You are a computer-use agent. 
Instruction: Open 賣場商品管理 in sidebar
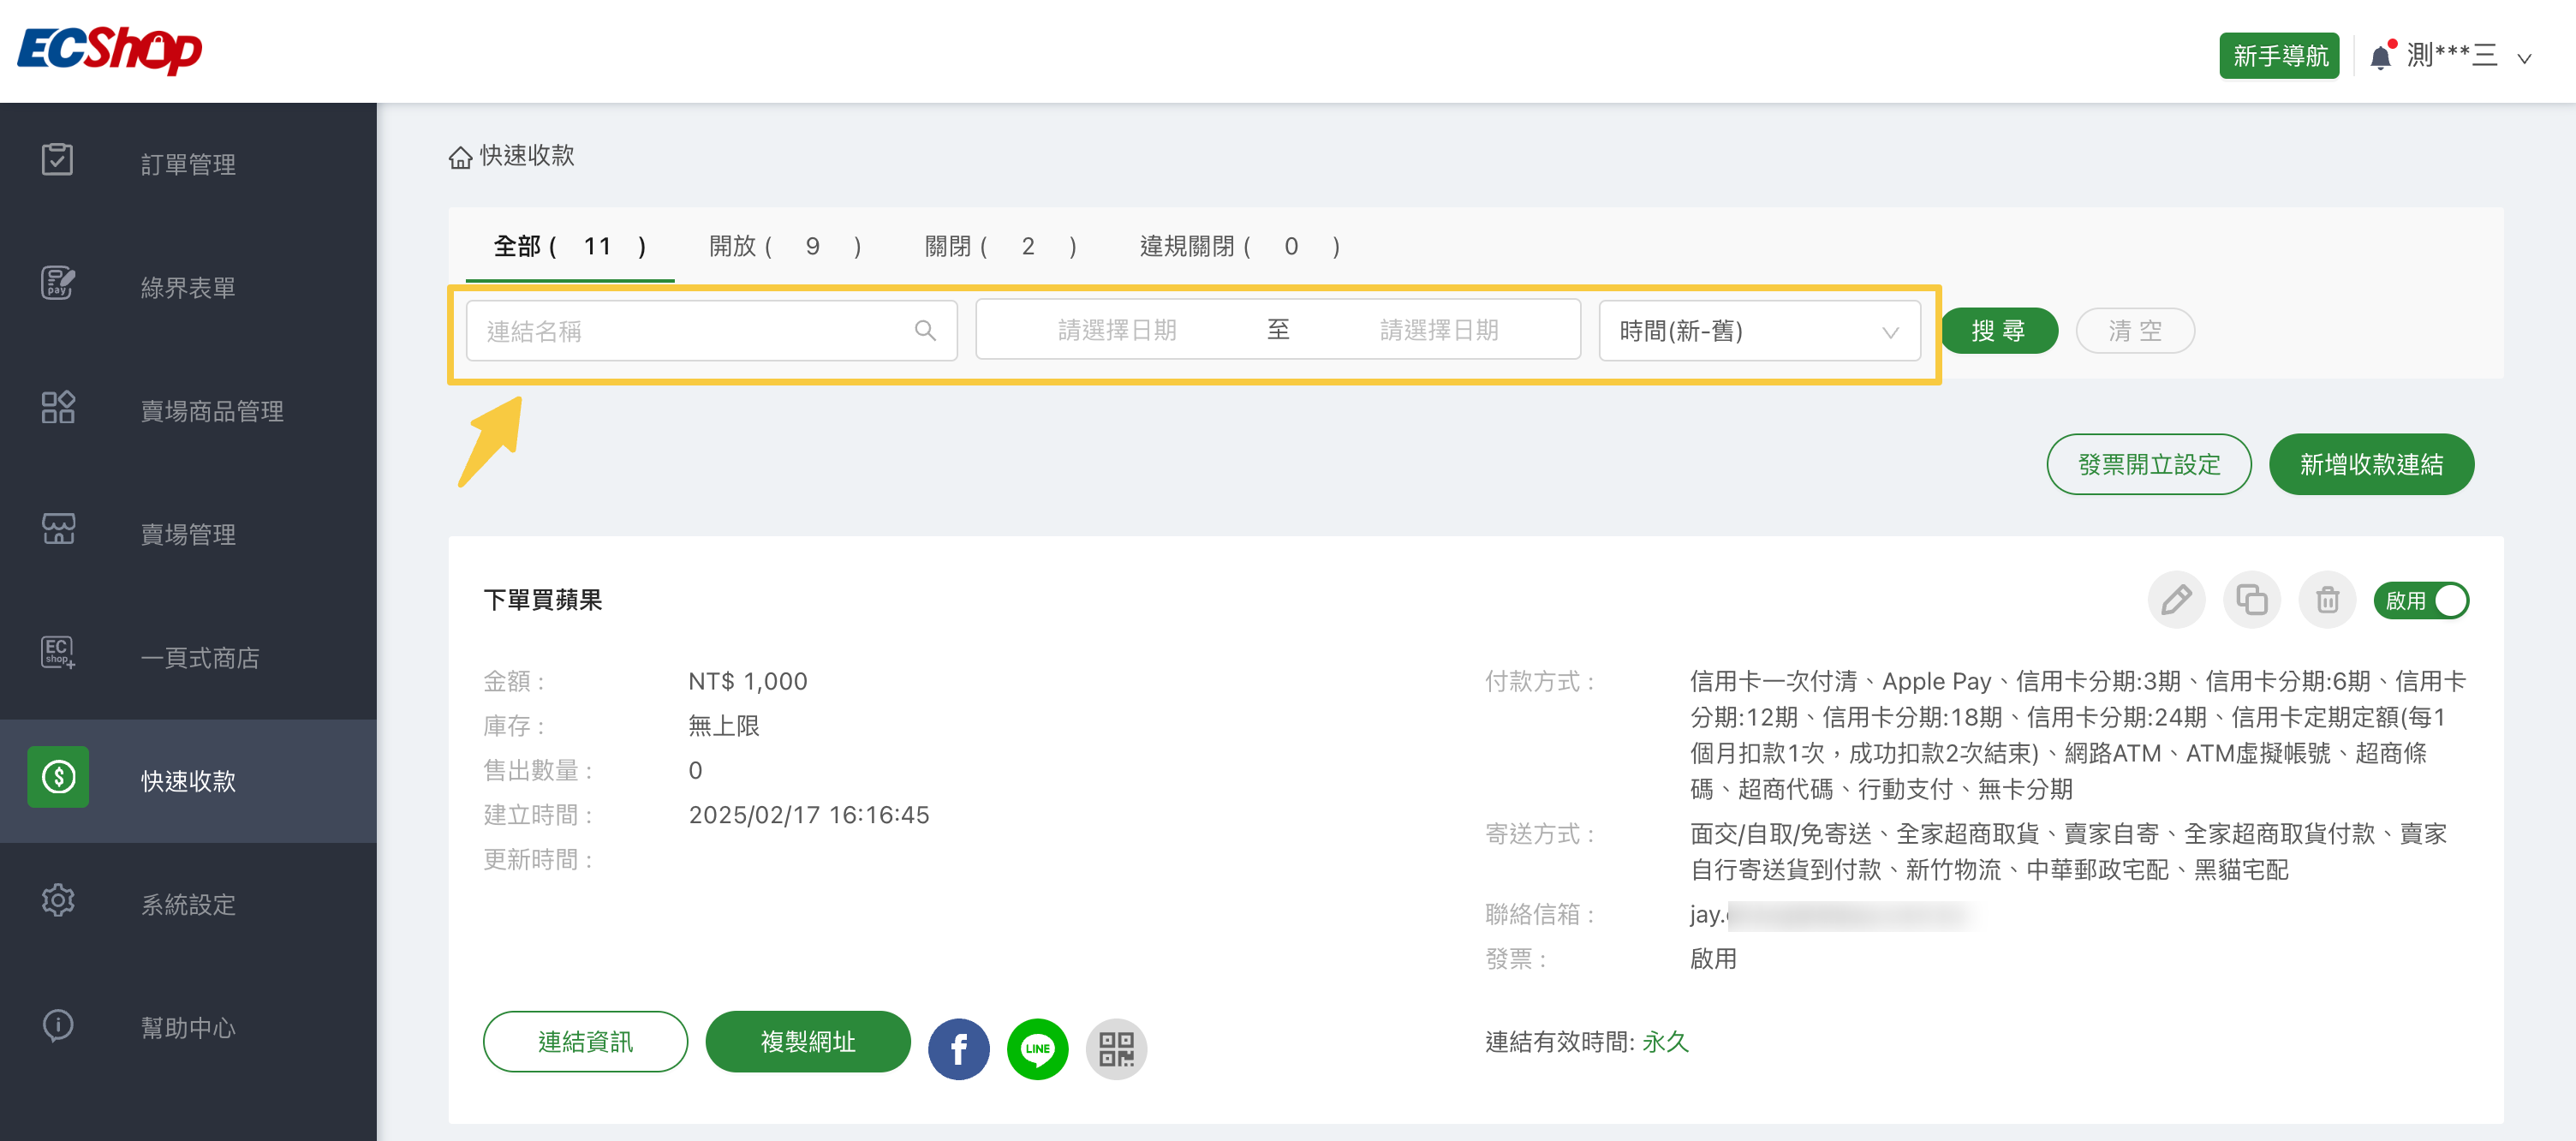(188, 411)
